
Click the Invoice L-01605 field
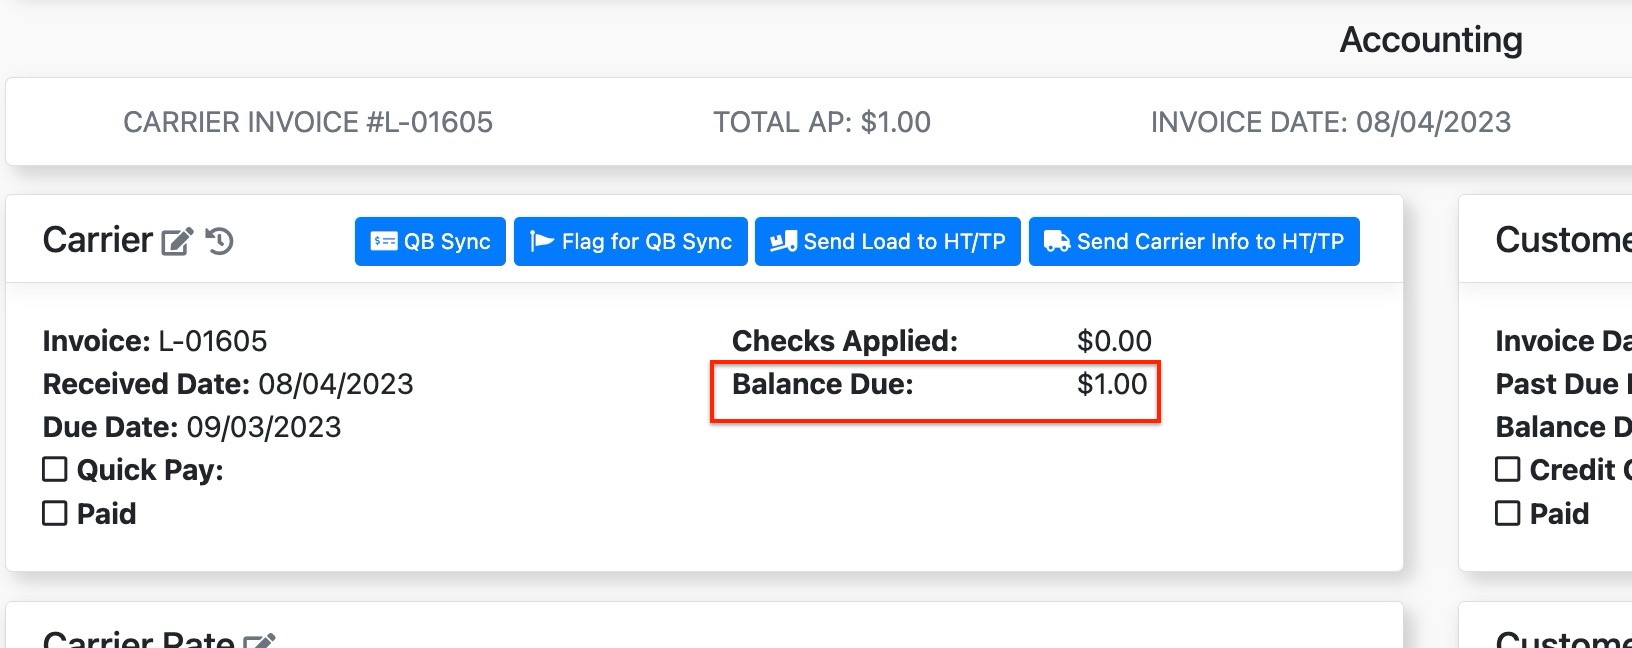[155, 341]
